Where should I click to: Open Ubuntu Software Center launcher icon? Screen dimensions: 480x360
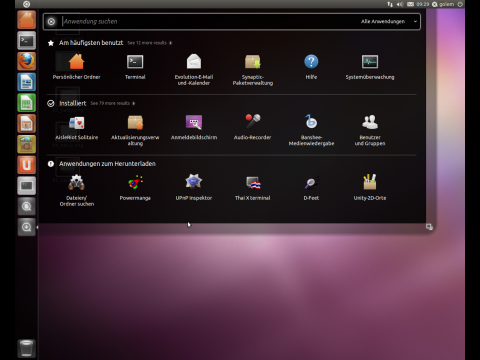click(x=27, y=144)
